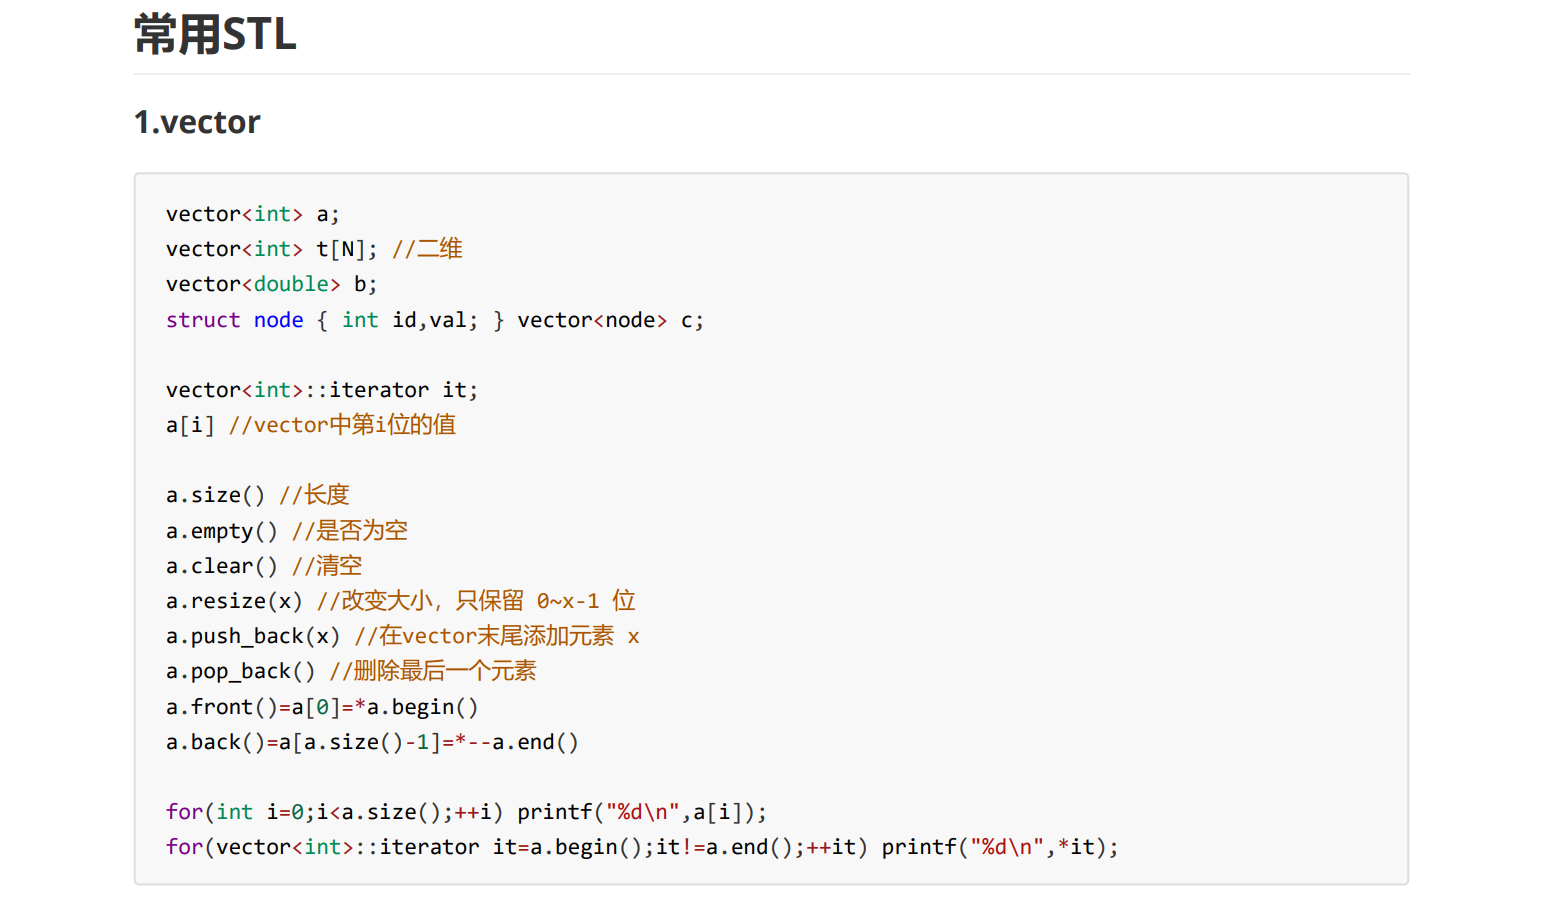Click the a.clear() code line
This screenshot has height=897, width=1542.
222,566
